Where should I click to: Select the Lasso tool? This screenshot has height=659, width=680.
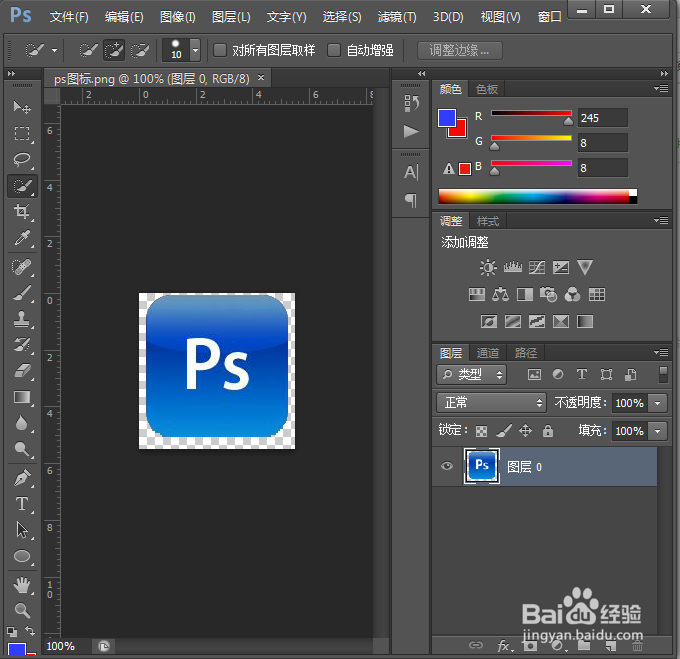[x=22, y=160]
